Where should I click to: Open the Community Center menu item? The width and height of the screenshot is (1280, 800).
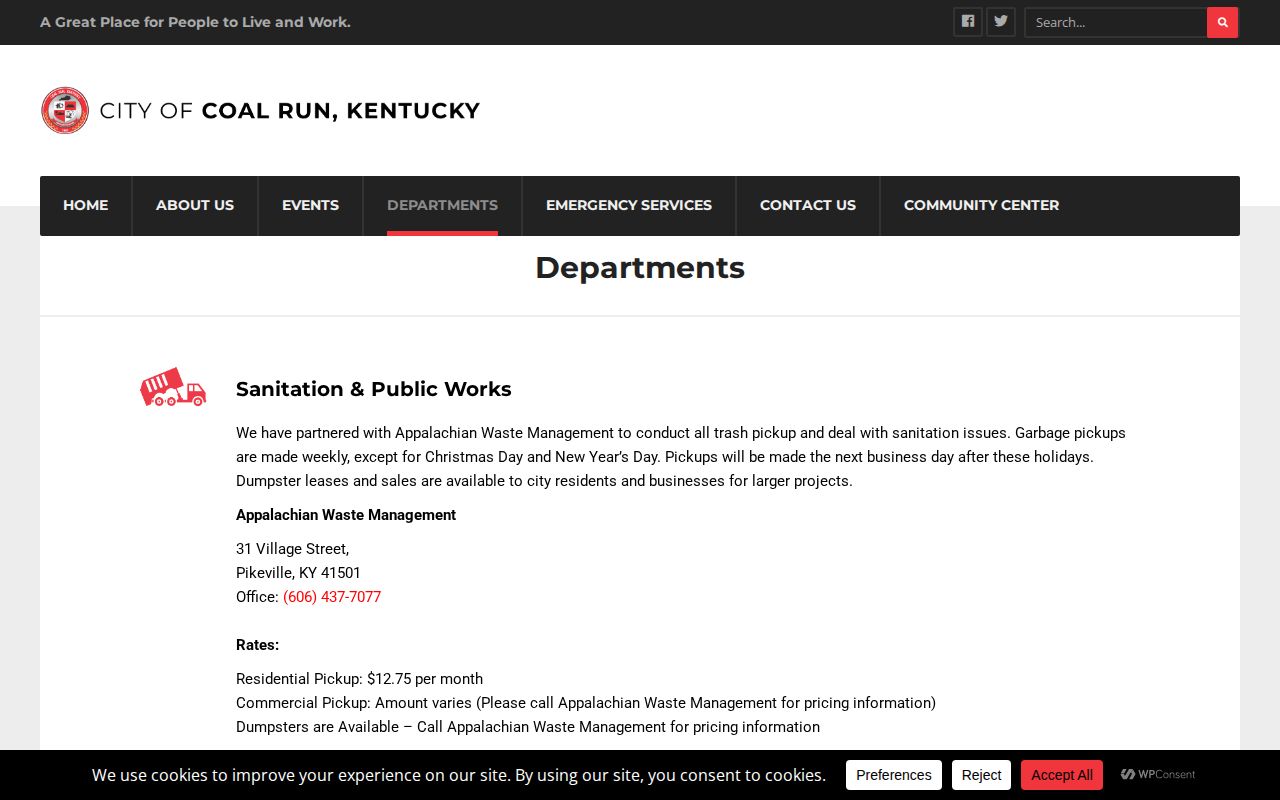coord(981,205)
